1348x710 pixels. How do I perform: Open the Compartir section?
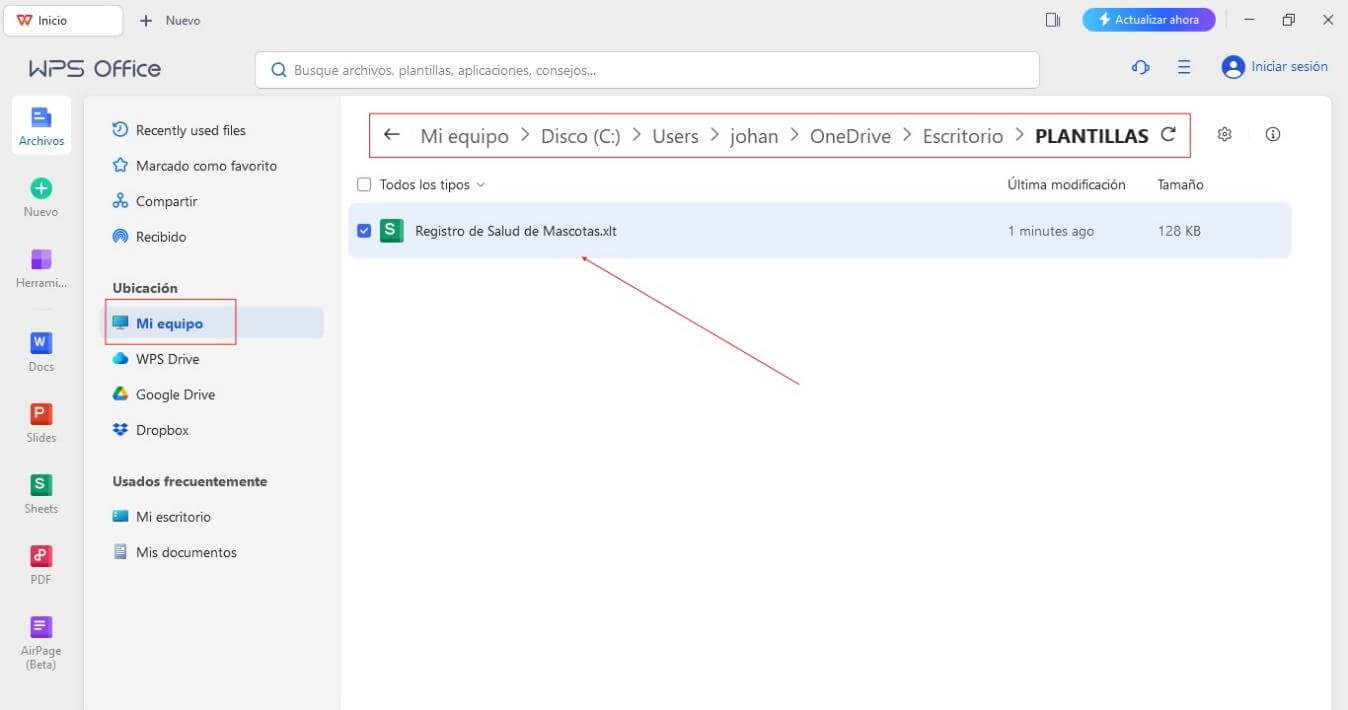coord(155,201)
